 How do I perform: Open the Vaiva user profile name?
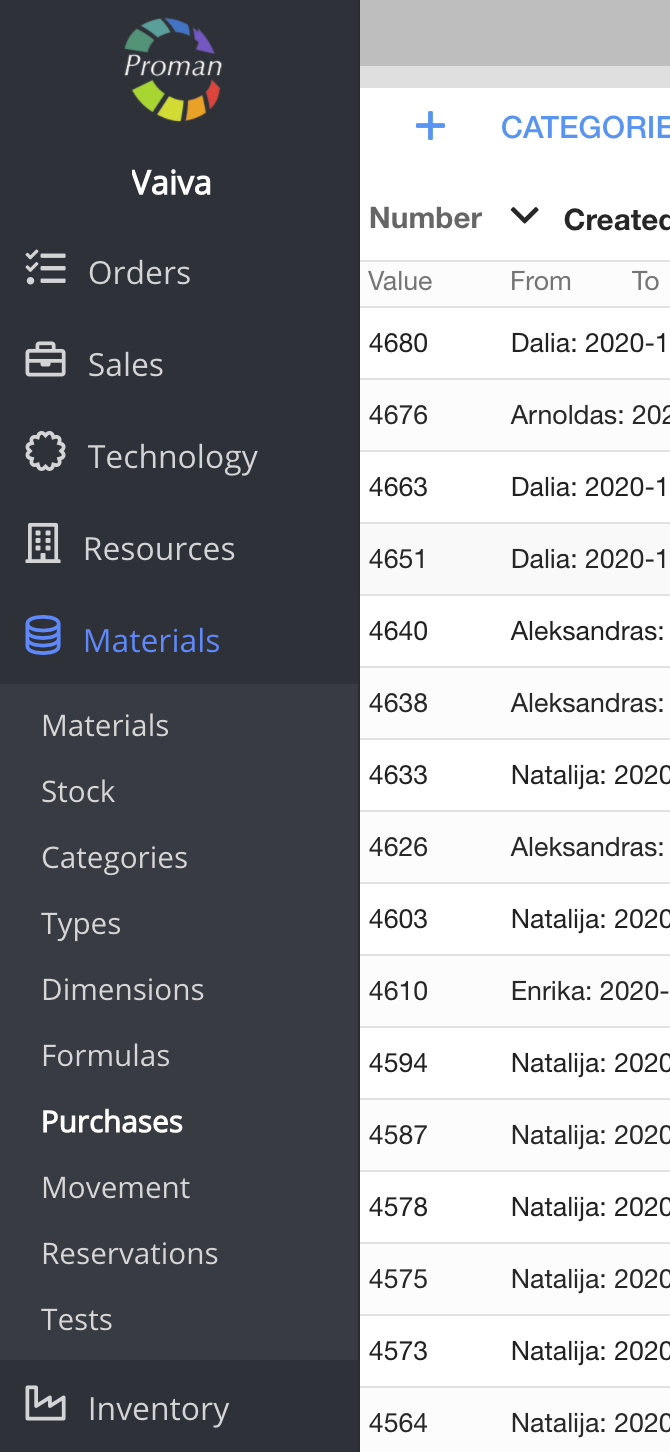(171, 183)
